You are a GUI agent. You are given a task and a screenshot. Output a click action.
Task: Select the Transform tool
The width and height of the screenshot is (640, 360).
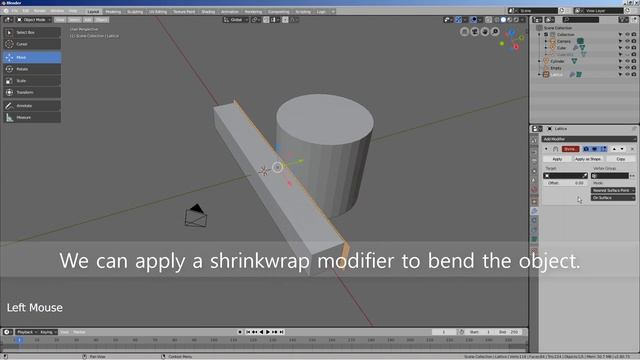coord(32,92)
